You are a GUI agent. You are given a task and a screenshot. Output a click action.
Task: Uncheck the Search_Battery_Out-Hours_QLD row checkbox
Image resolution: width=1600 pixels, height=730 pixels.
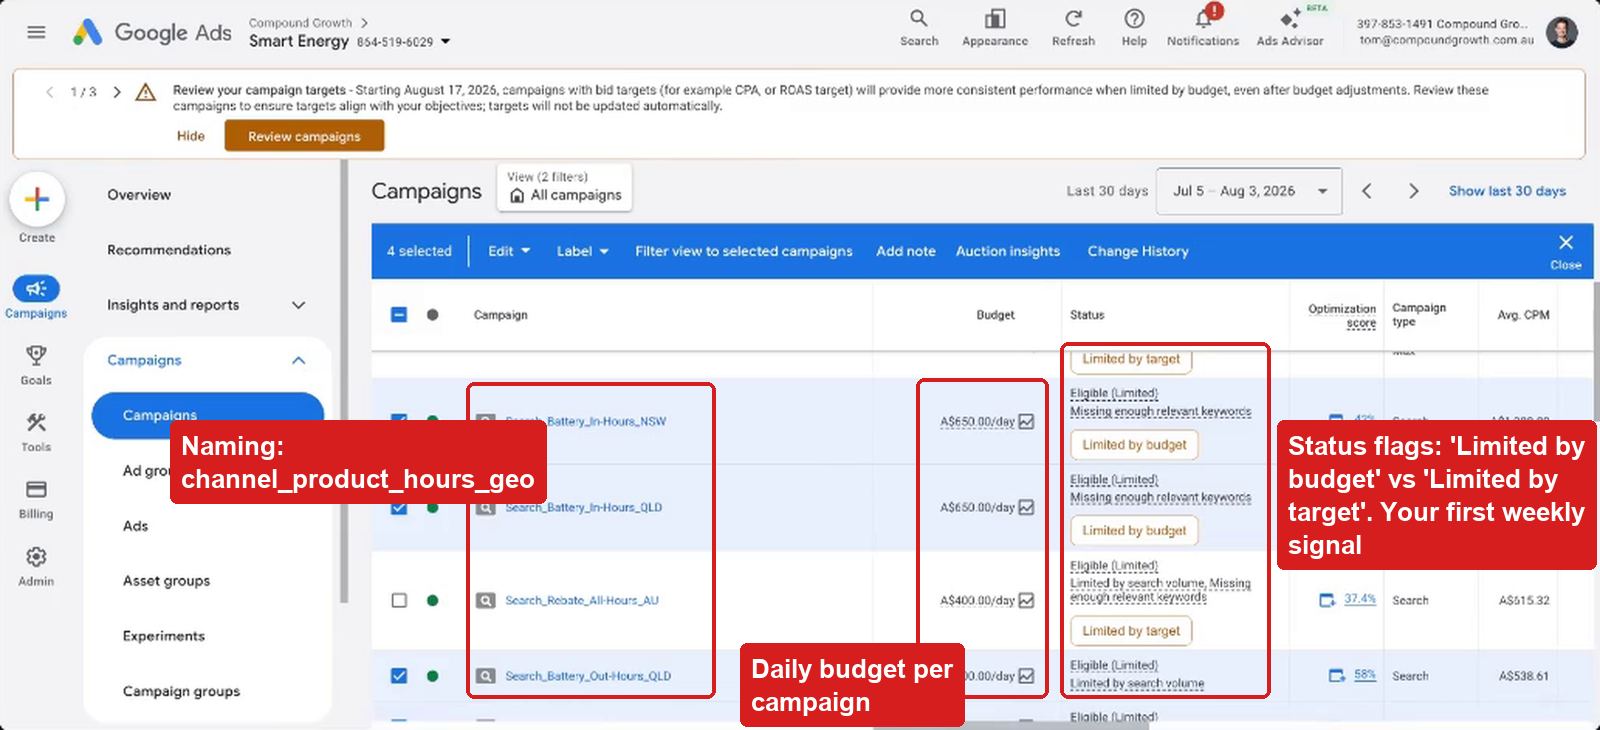tap(399, 676)
